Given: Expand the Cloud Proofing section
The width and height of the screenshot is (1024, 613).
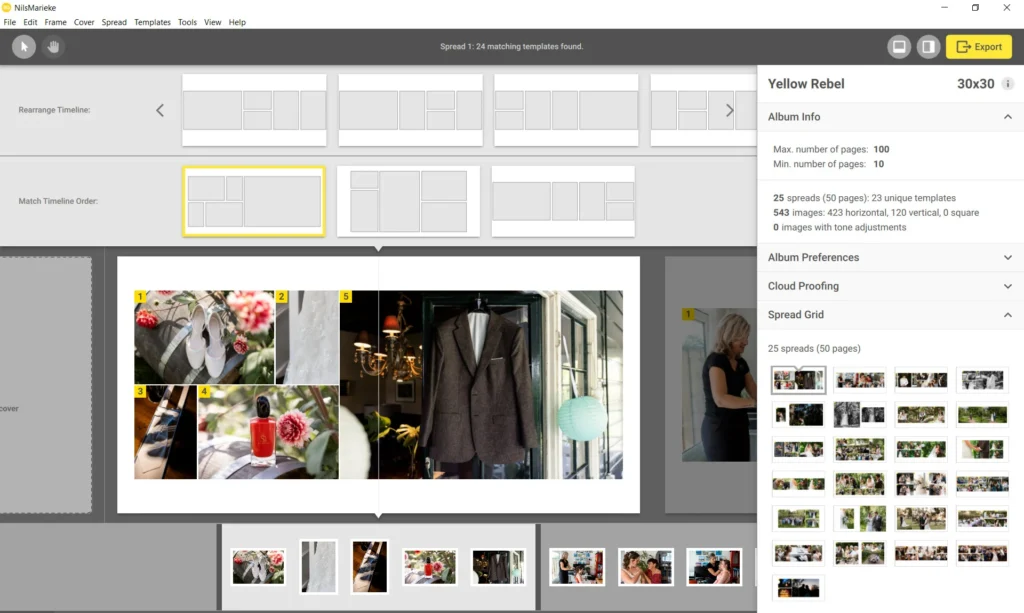Looking at the screenshot, I should point(1007,286).
